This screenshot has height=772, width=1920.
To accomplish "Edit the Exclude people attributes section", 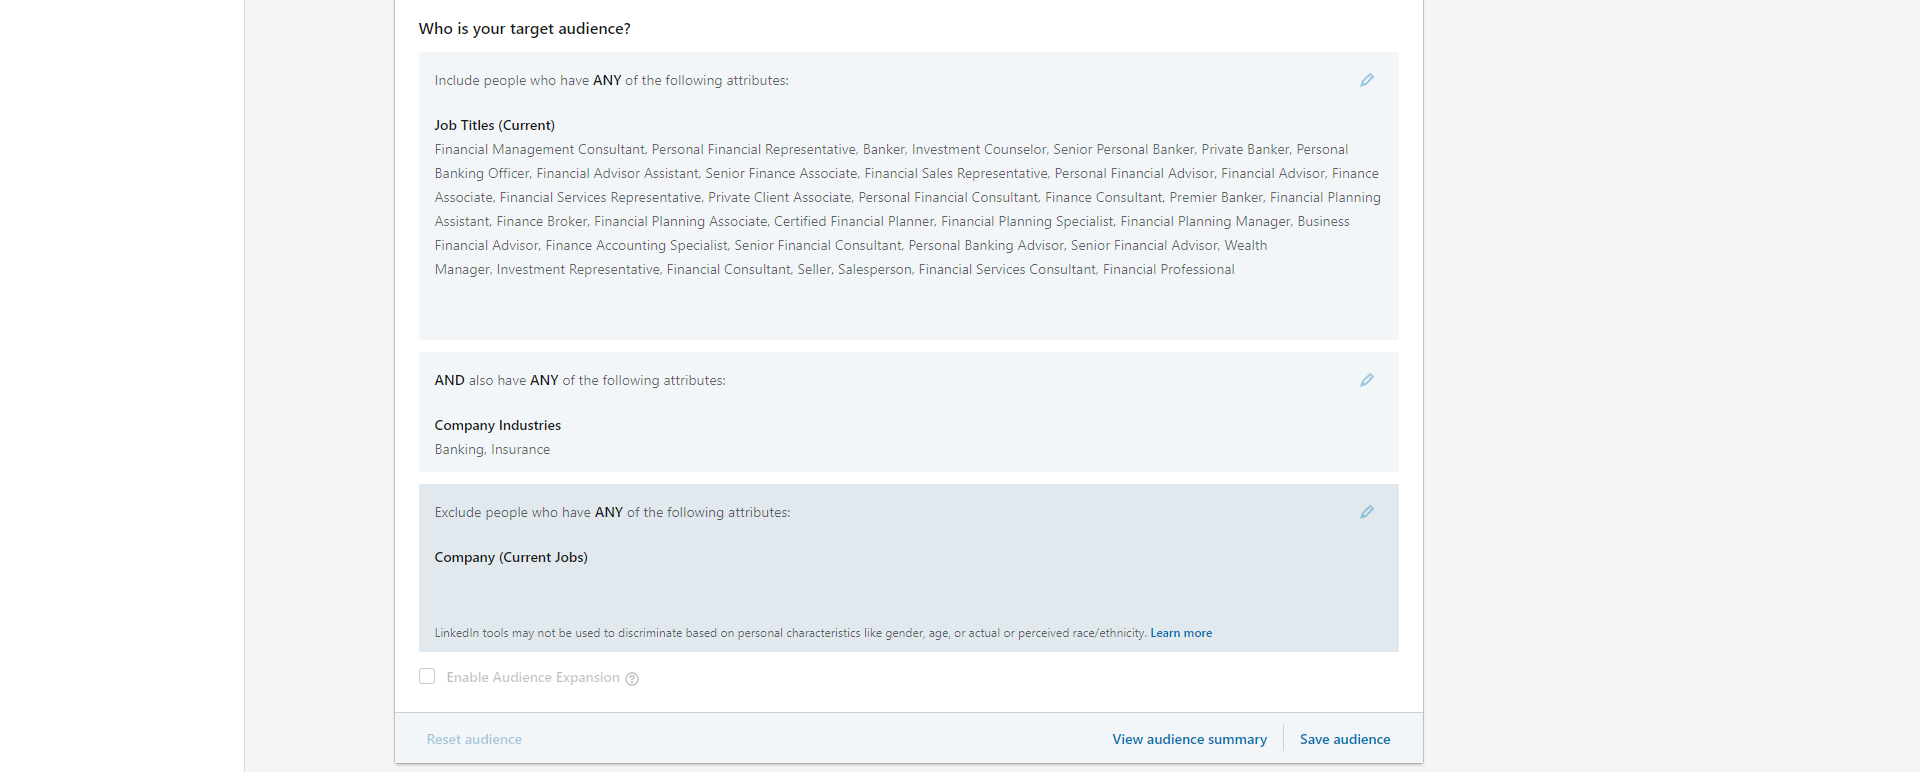I will [1366, 512].
